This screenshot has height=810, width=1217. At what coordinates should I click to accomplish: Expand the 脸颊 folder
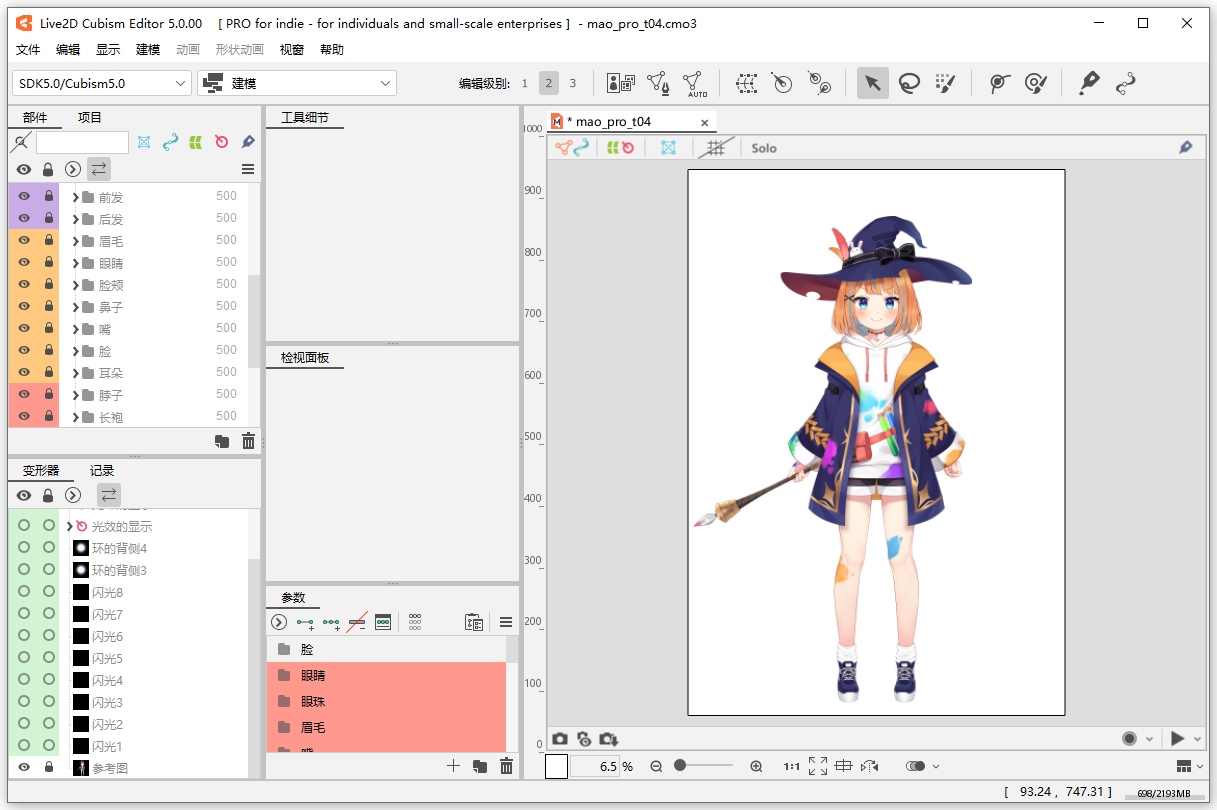pyautogui.click(x=75, y=285)
